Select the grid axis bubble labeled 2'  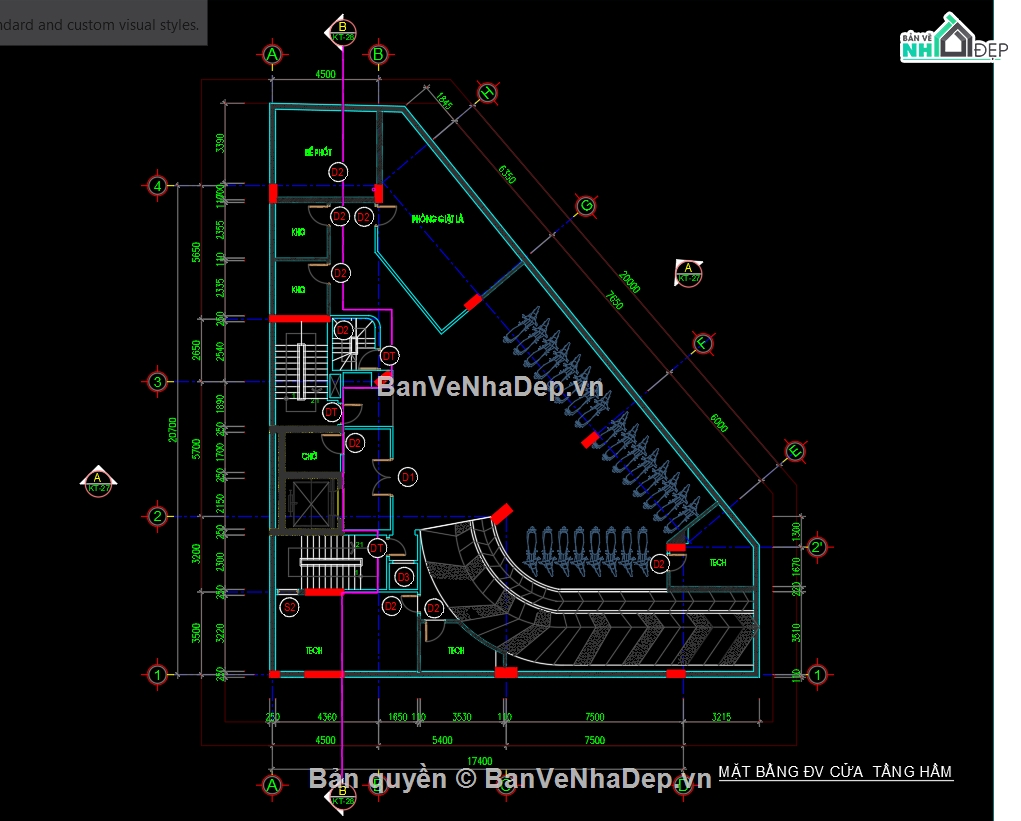pos(817,547)
